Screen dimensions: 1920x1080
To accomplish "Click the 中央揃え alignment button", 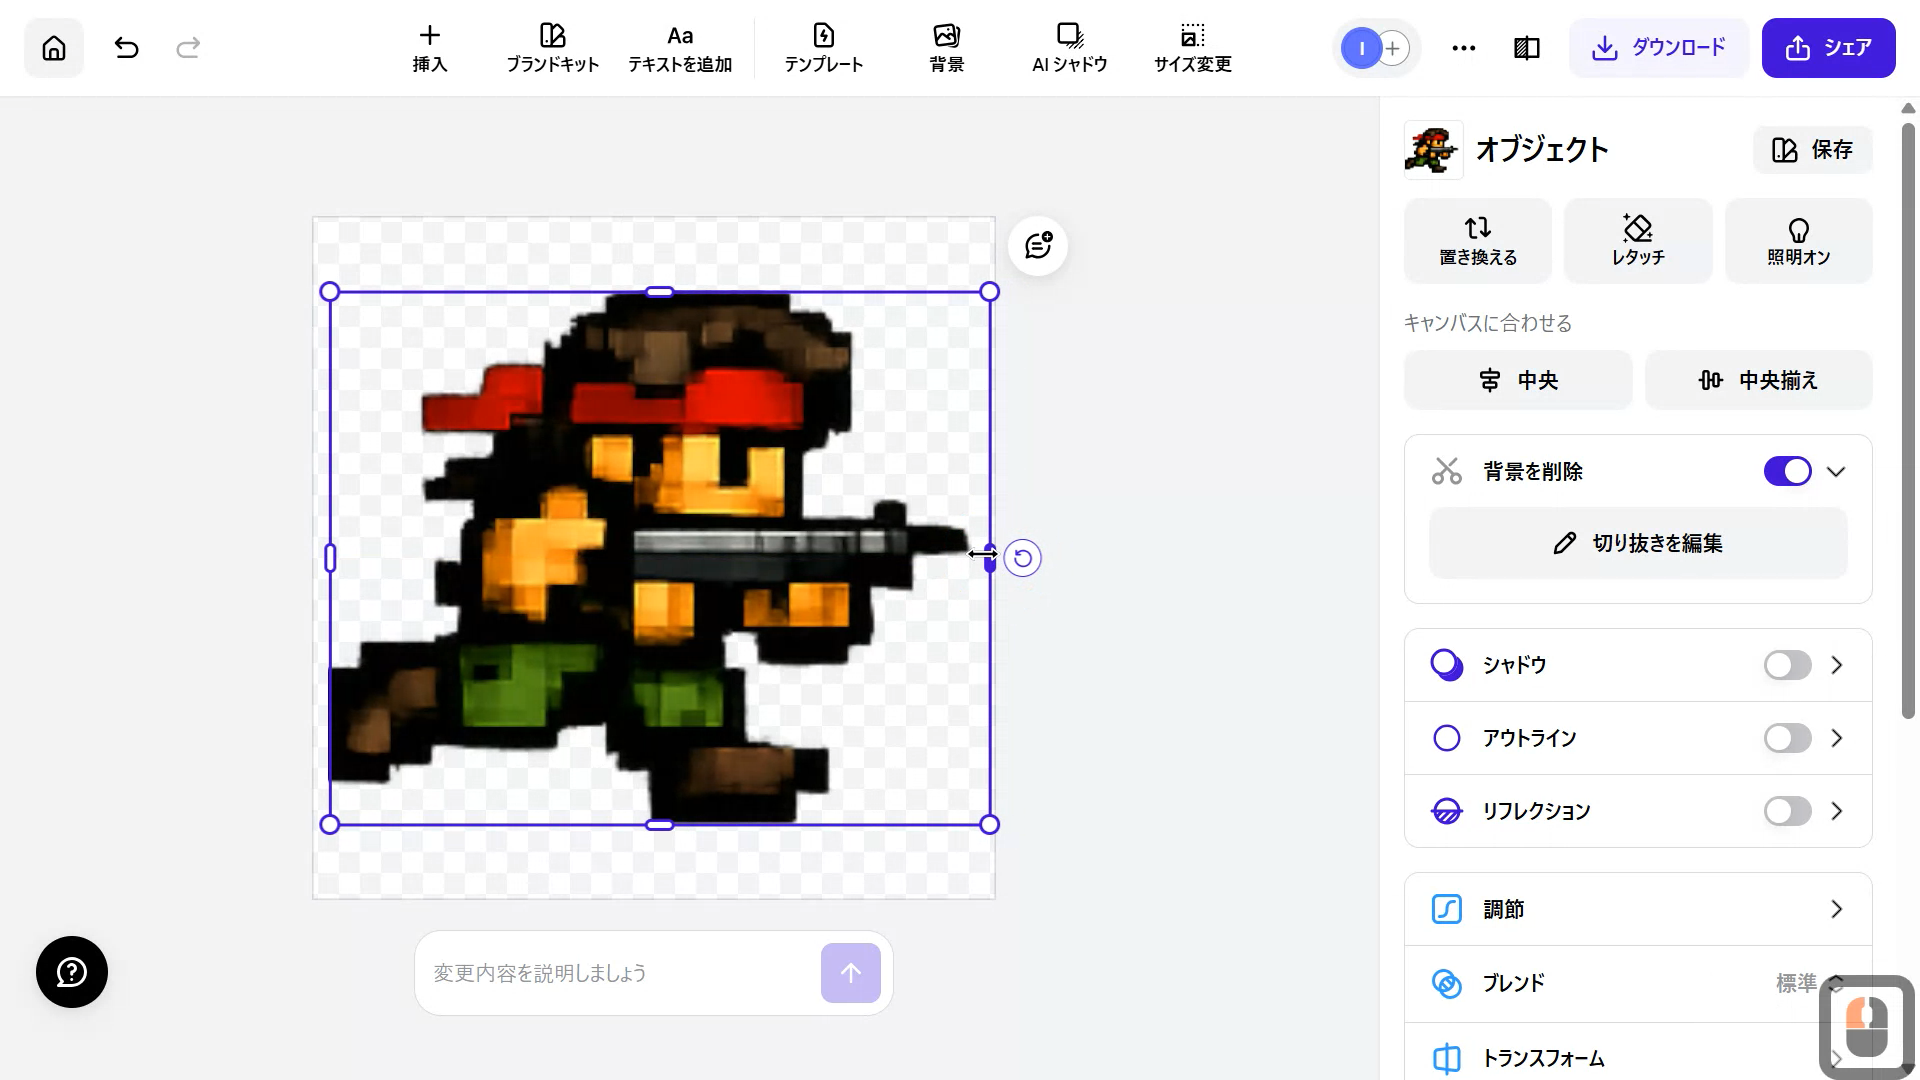I will (x=1758, y=380).
